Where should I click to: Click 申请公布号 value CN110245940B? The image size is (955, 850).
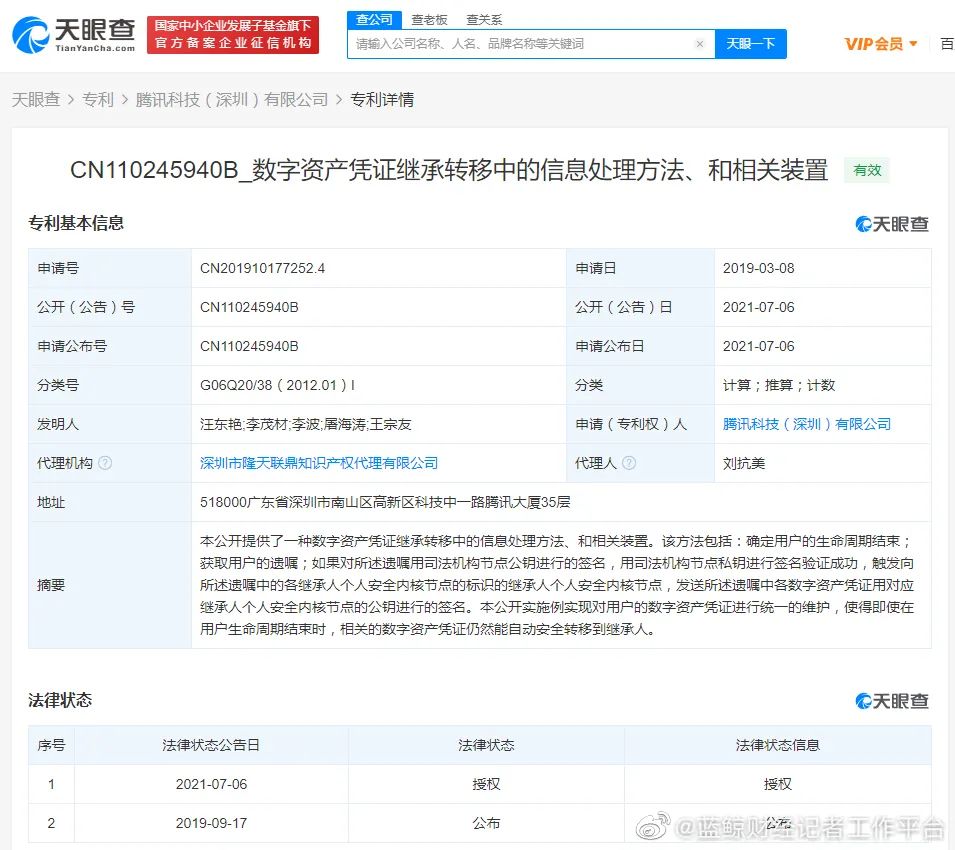click(x=249, y=346)
